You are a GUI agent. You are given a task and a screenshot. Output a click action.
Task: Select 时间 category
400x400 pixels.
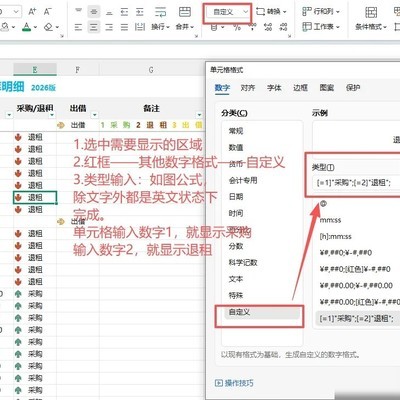(x=236, y=213)
